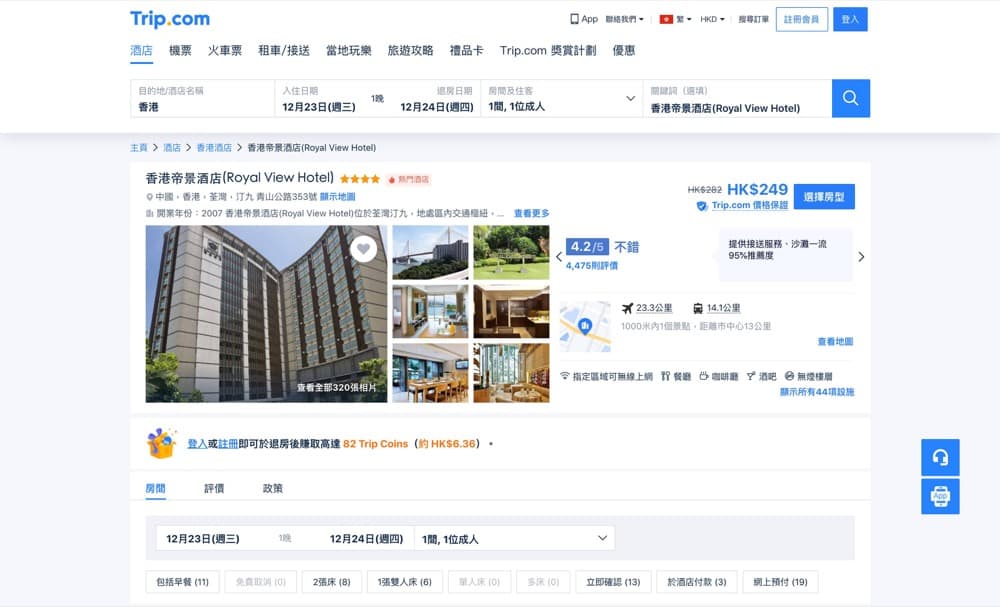Switch to the 評價 section tab
The image size is (1000, 607).
pyautogui.click(x=214, y=488)
